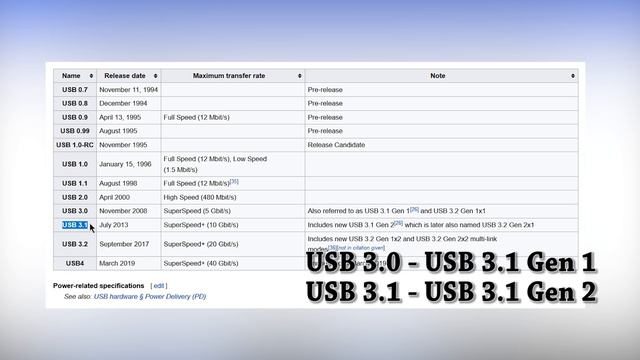
Task: Open citation 35 next to USB 1.1 speed
Action: (234, 181)
